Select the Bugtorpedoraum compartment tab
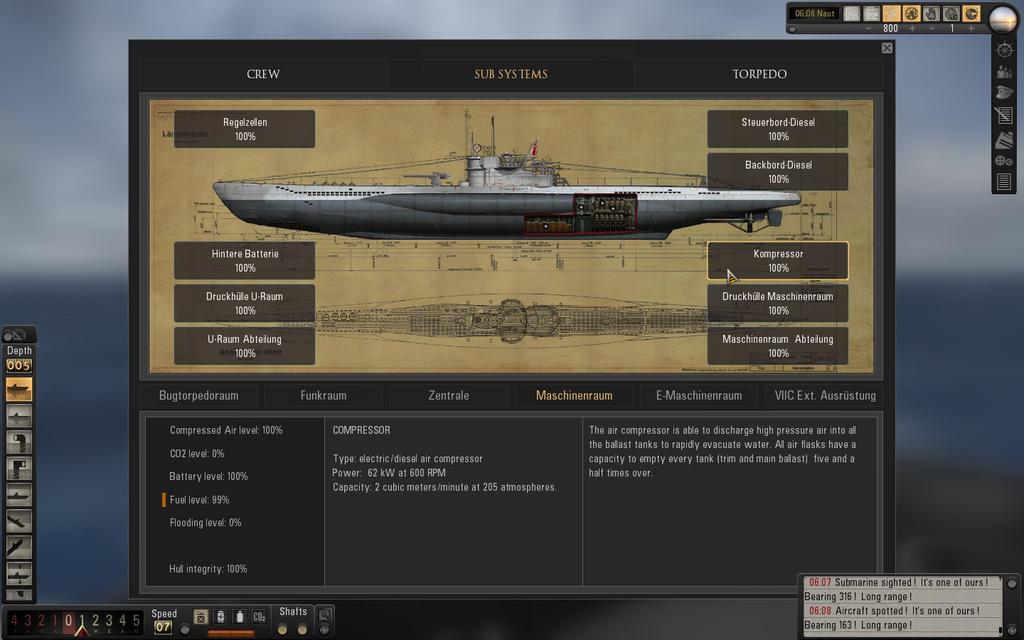The height and width of the screenshot is (640, 1024). point(199,396)
